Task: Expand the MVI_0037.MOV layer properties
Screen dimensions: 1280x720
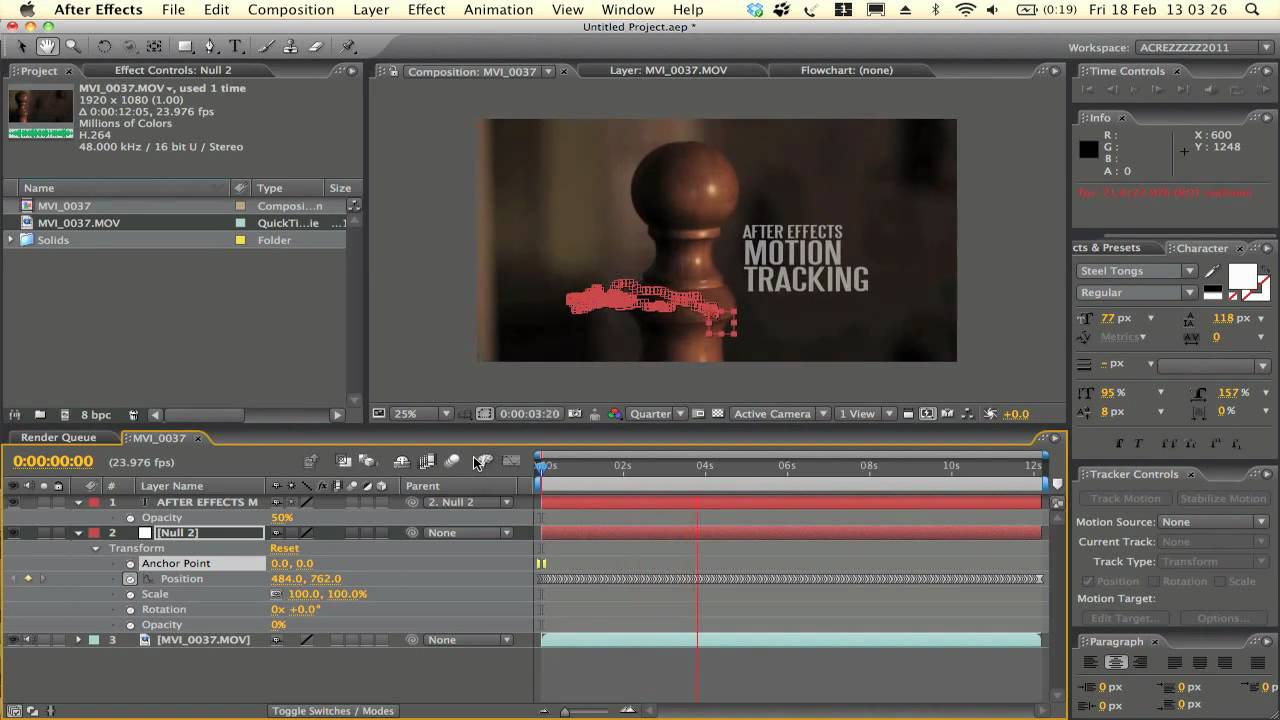Action: coord(78,640)
